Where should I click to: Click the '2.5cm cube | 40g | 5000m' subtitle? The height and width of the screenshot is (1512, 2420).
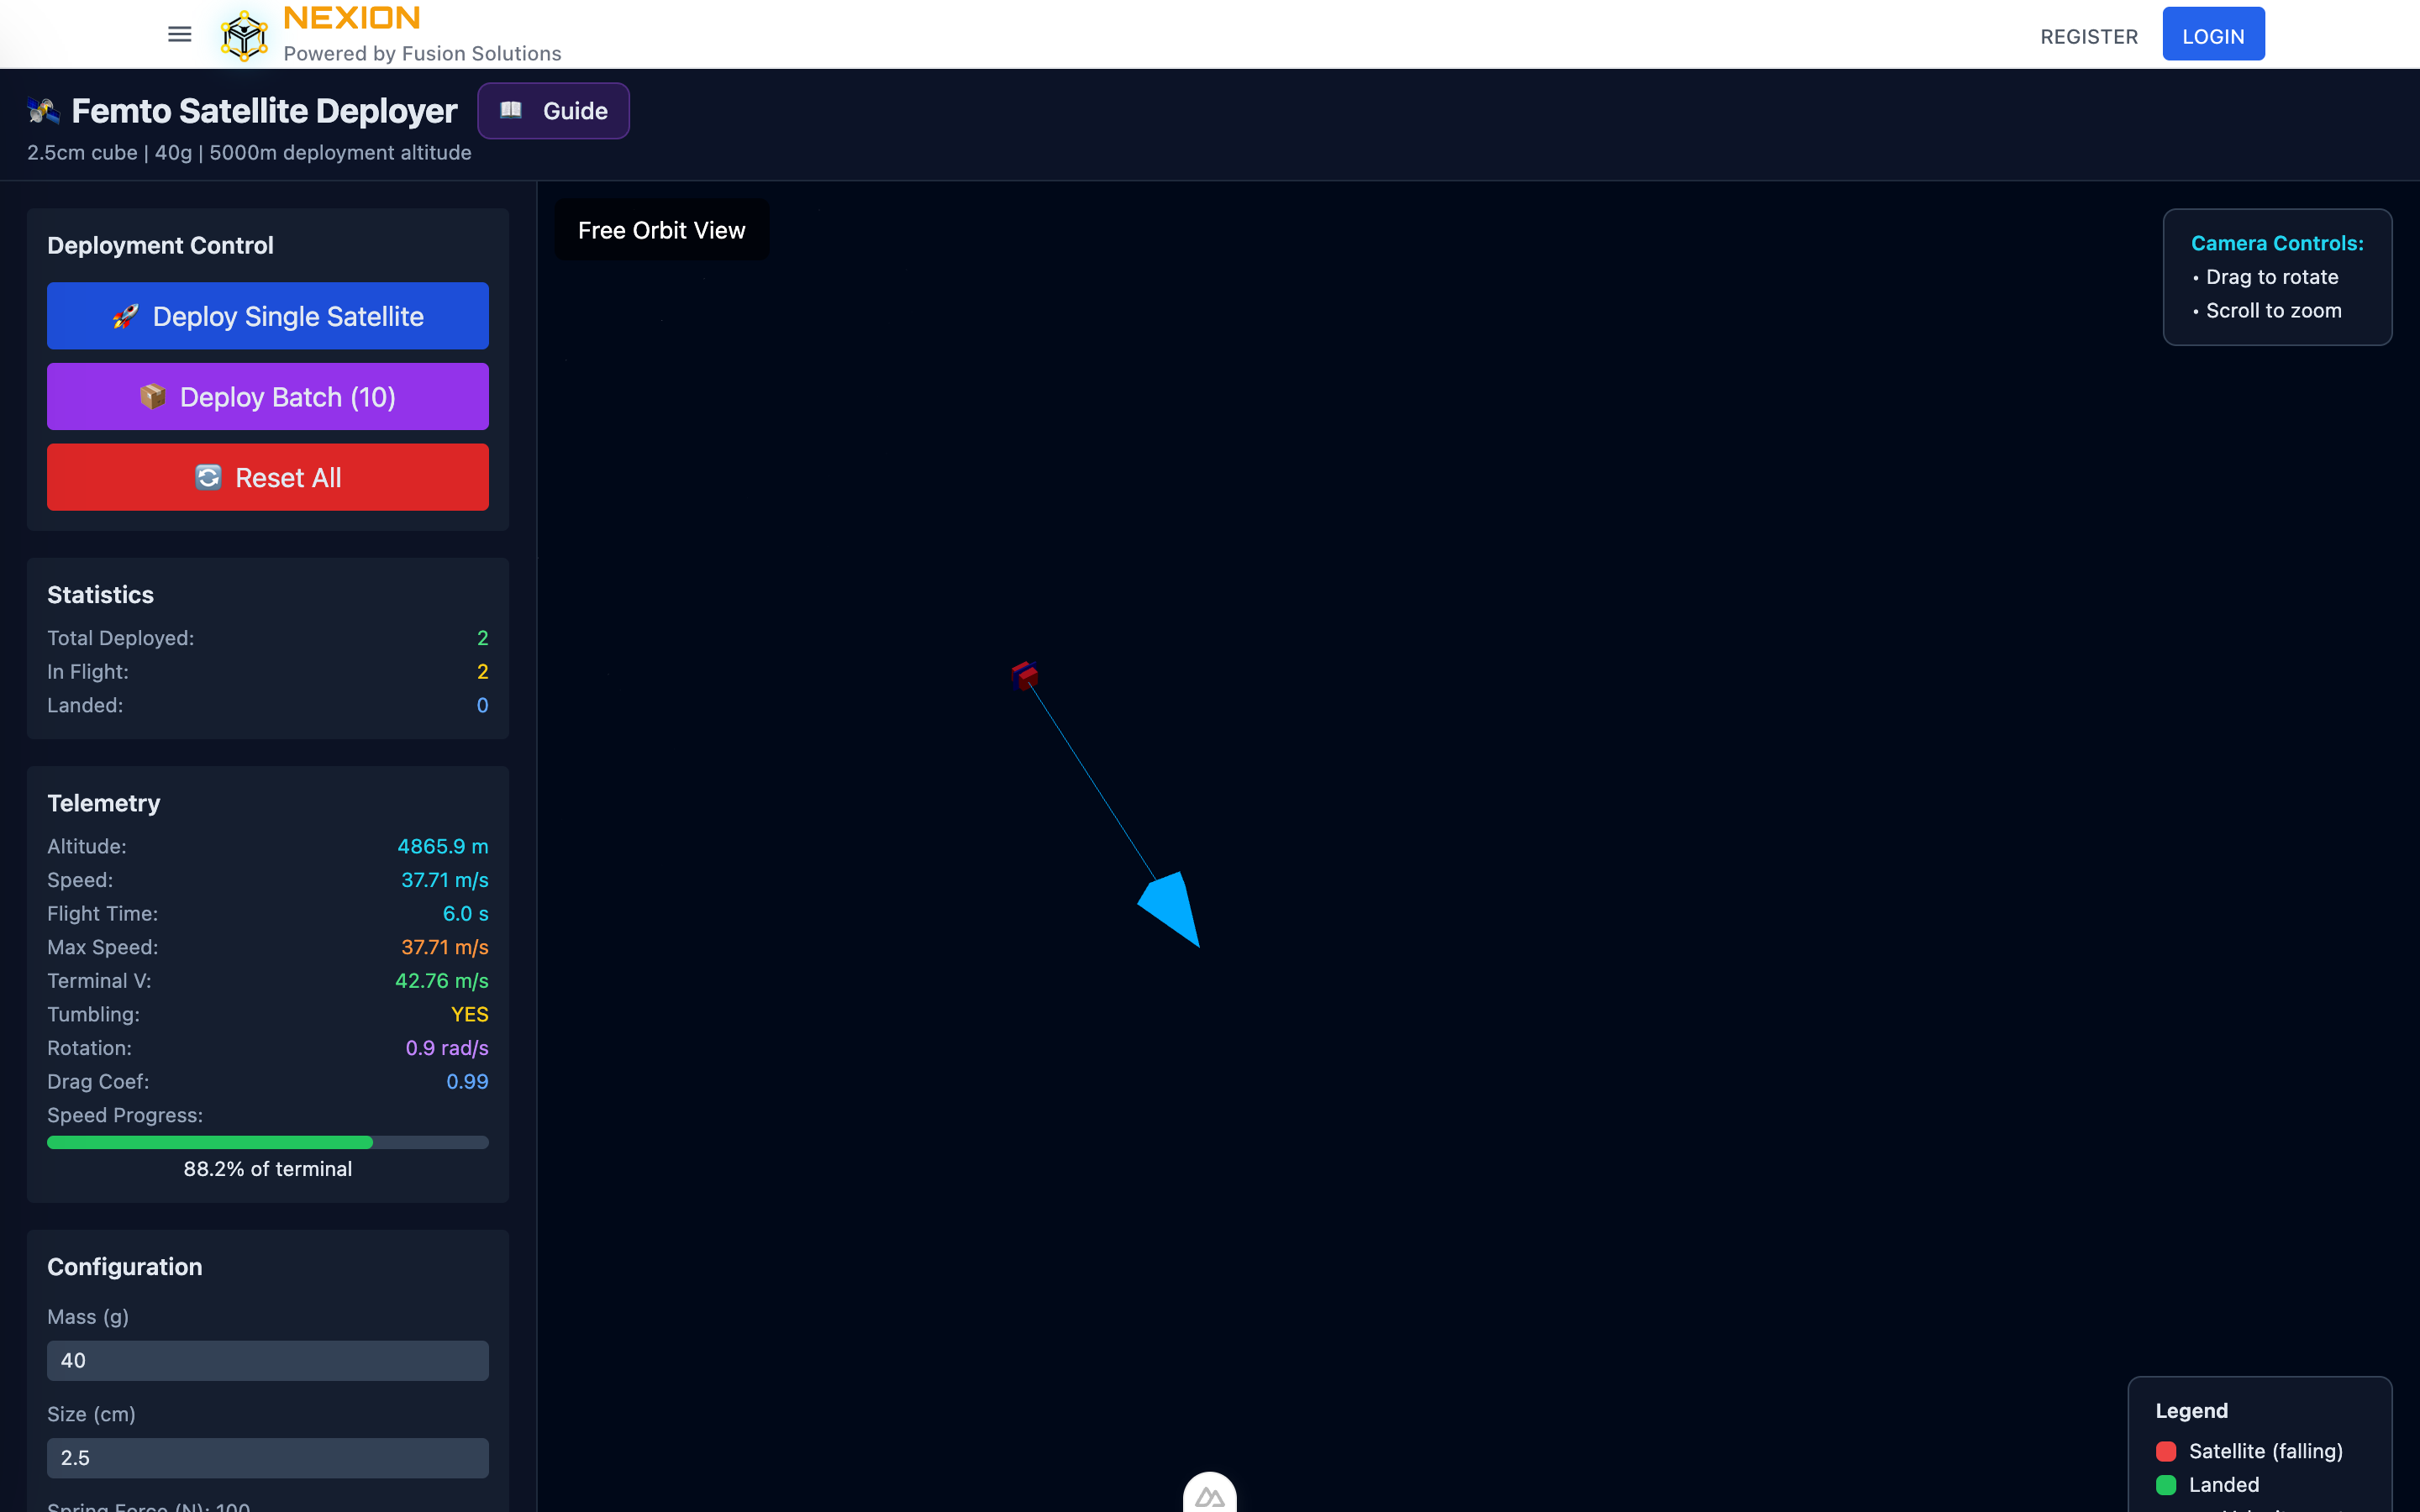coord(249,153)
